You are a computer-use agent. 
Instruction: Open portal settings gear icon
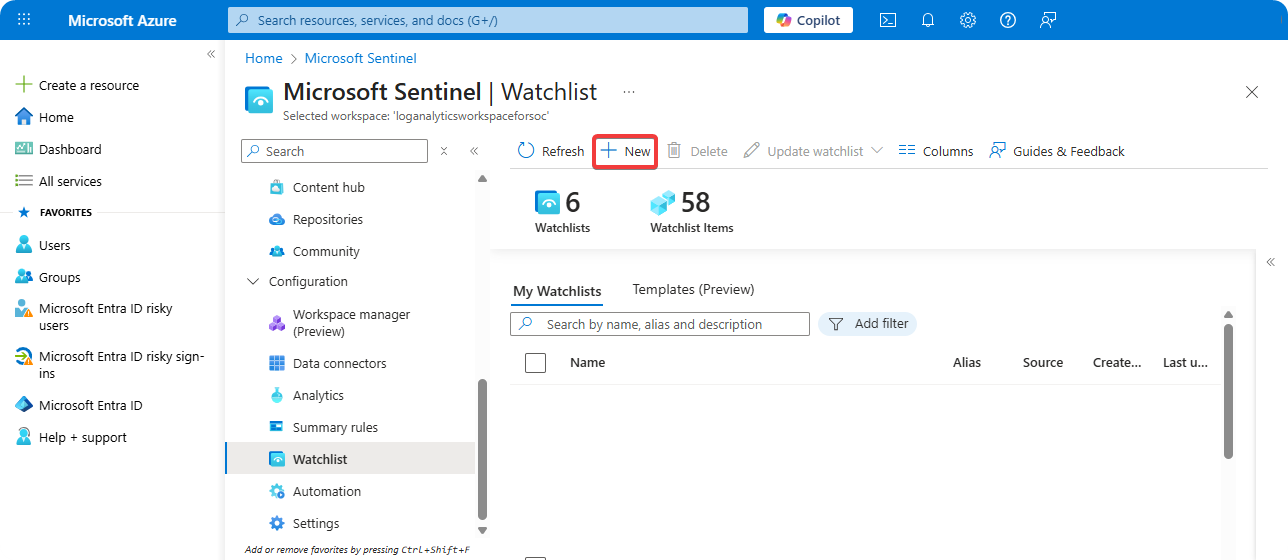coord(968,20)
